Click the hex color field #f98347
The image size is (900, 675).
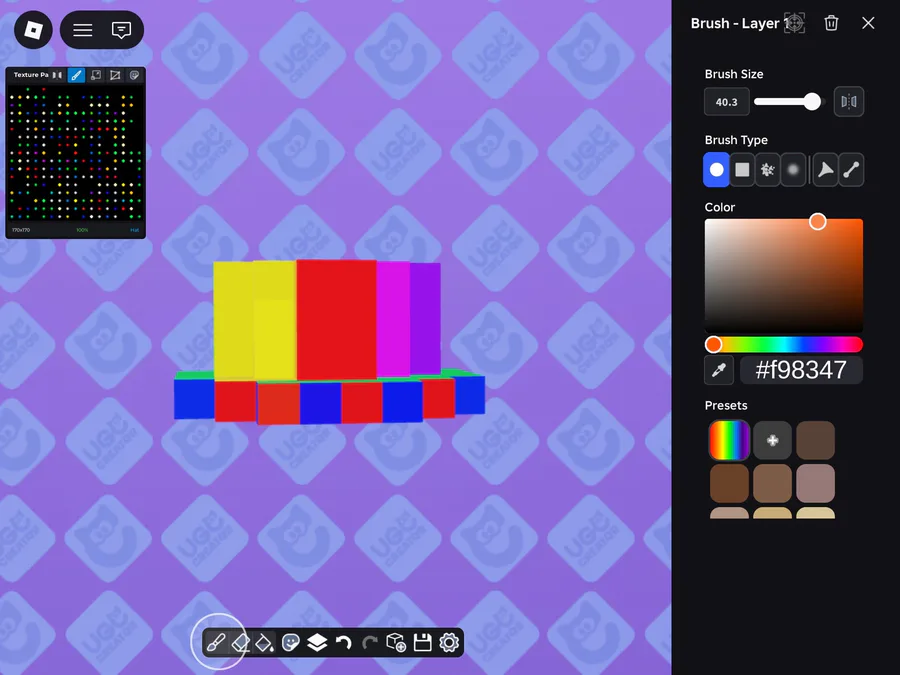pyautogui.click(x=801, y=370)
